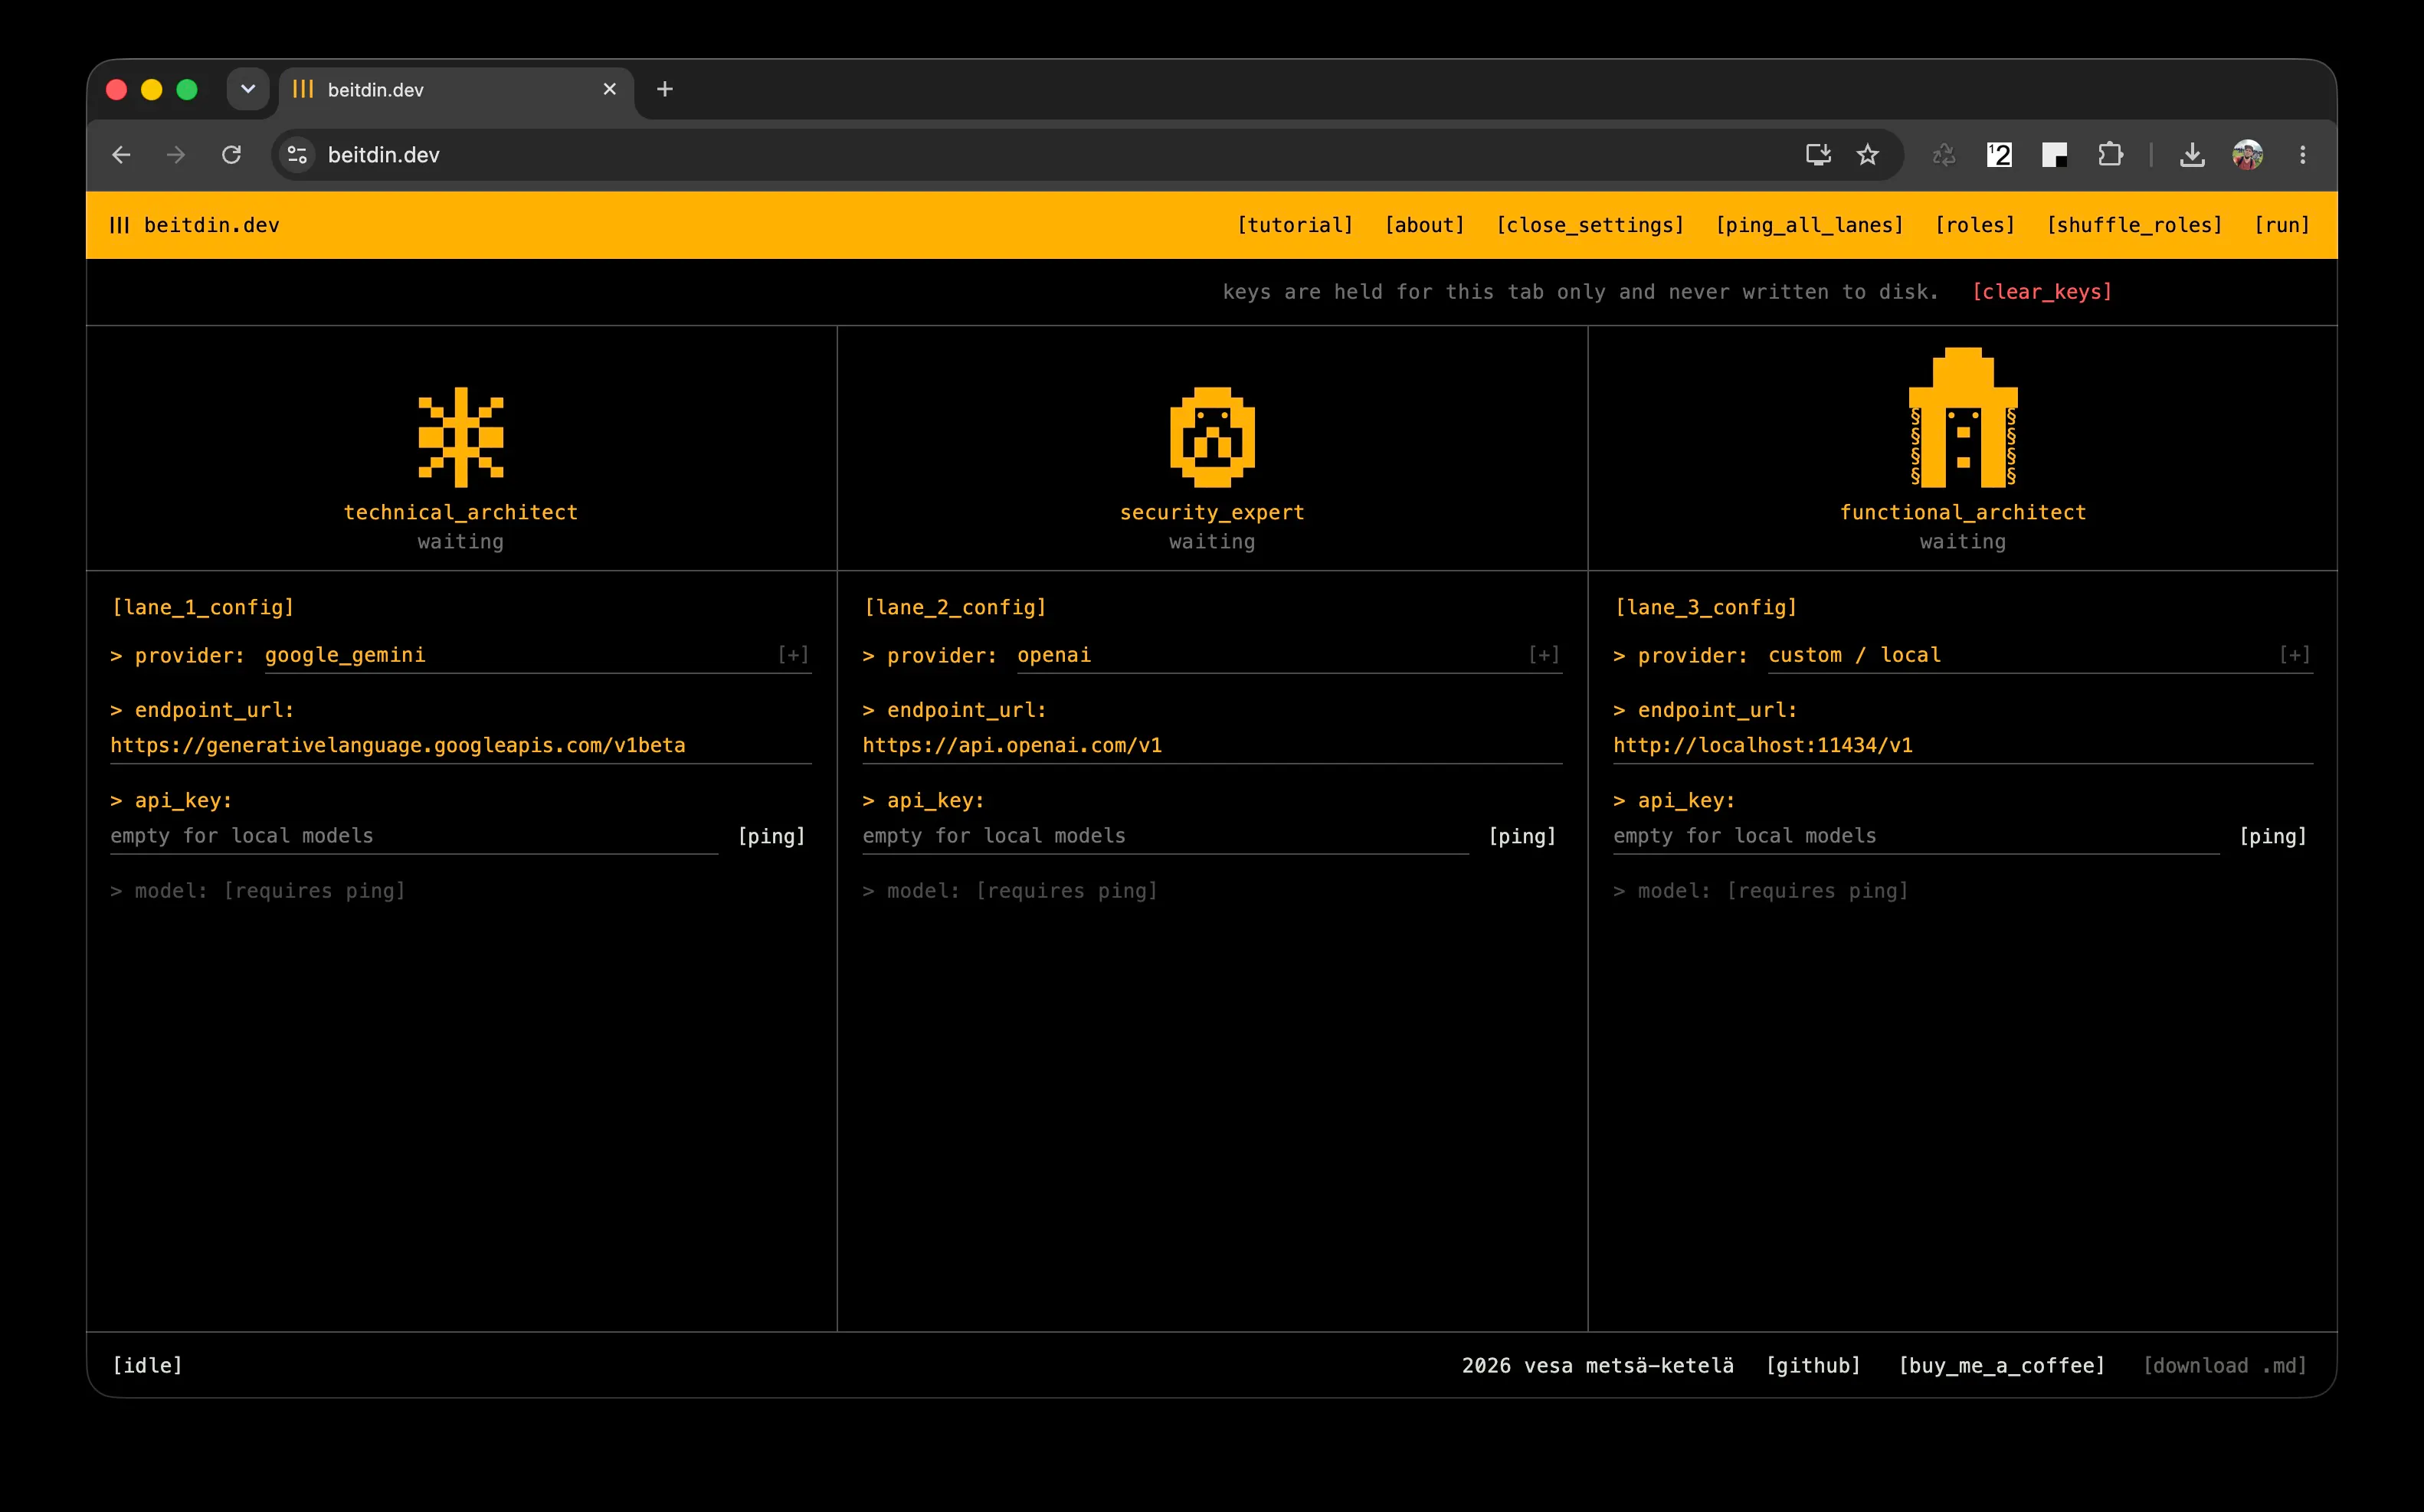This screenshot has width=2424, height=1512.
Task: Open the [roles] menu item
Action: coord(1975,225)
